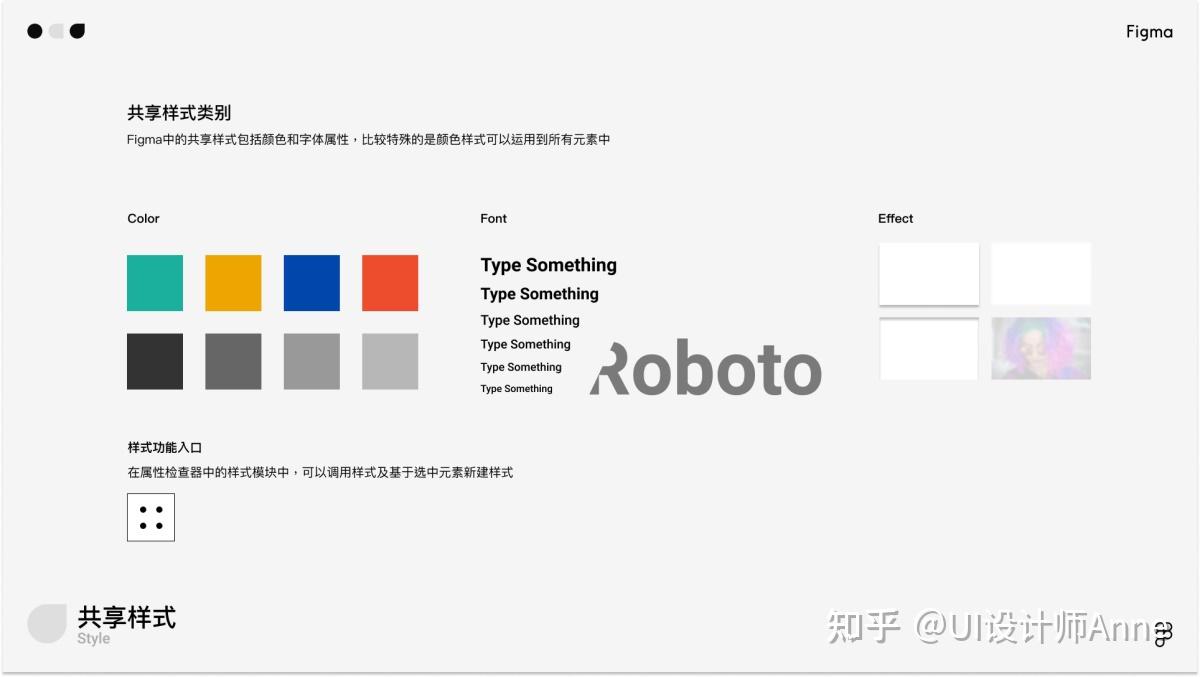Select the lightest gray swatch in the second row
The width and height of the screenshot is (1200, 677).
point(389,361)
